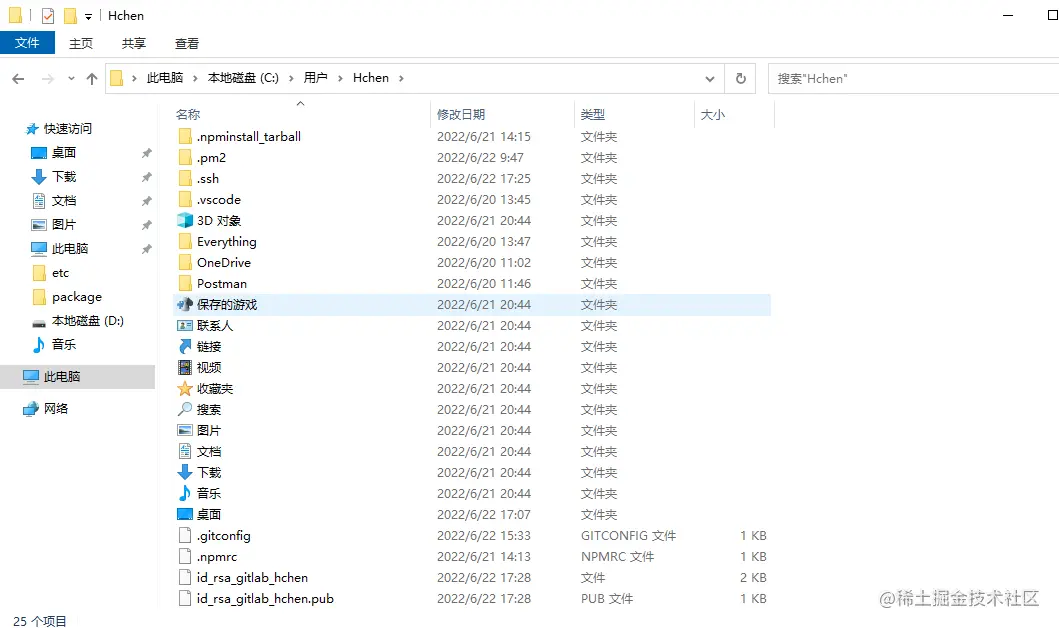Viewport: 1059px width, 628px height.
Task: Select the etc folder in sidebar
Action: point(60,273)
